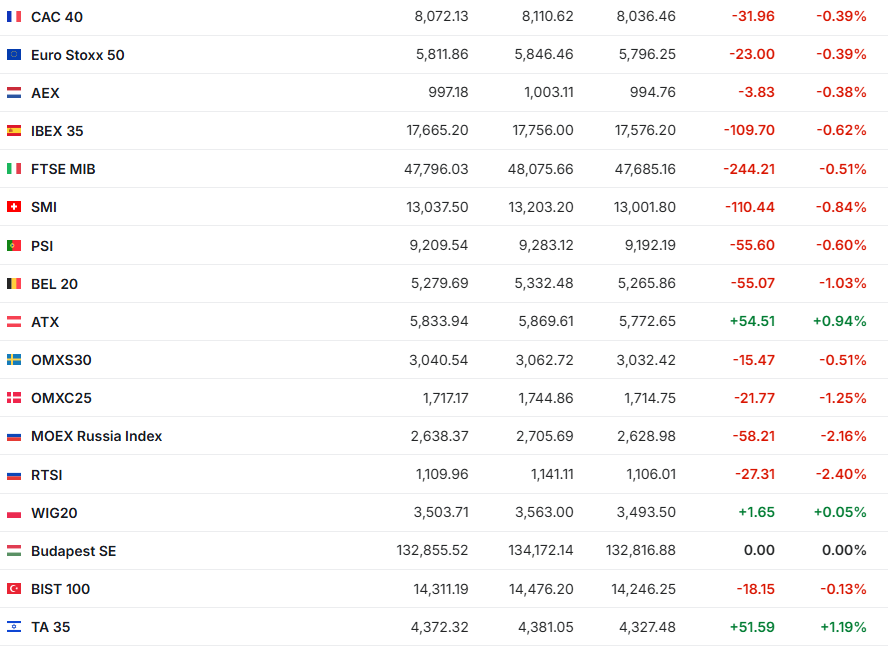888x647 pixels.
Task: Open the ATX index link
Action: 45,322
